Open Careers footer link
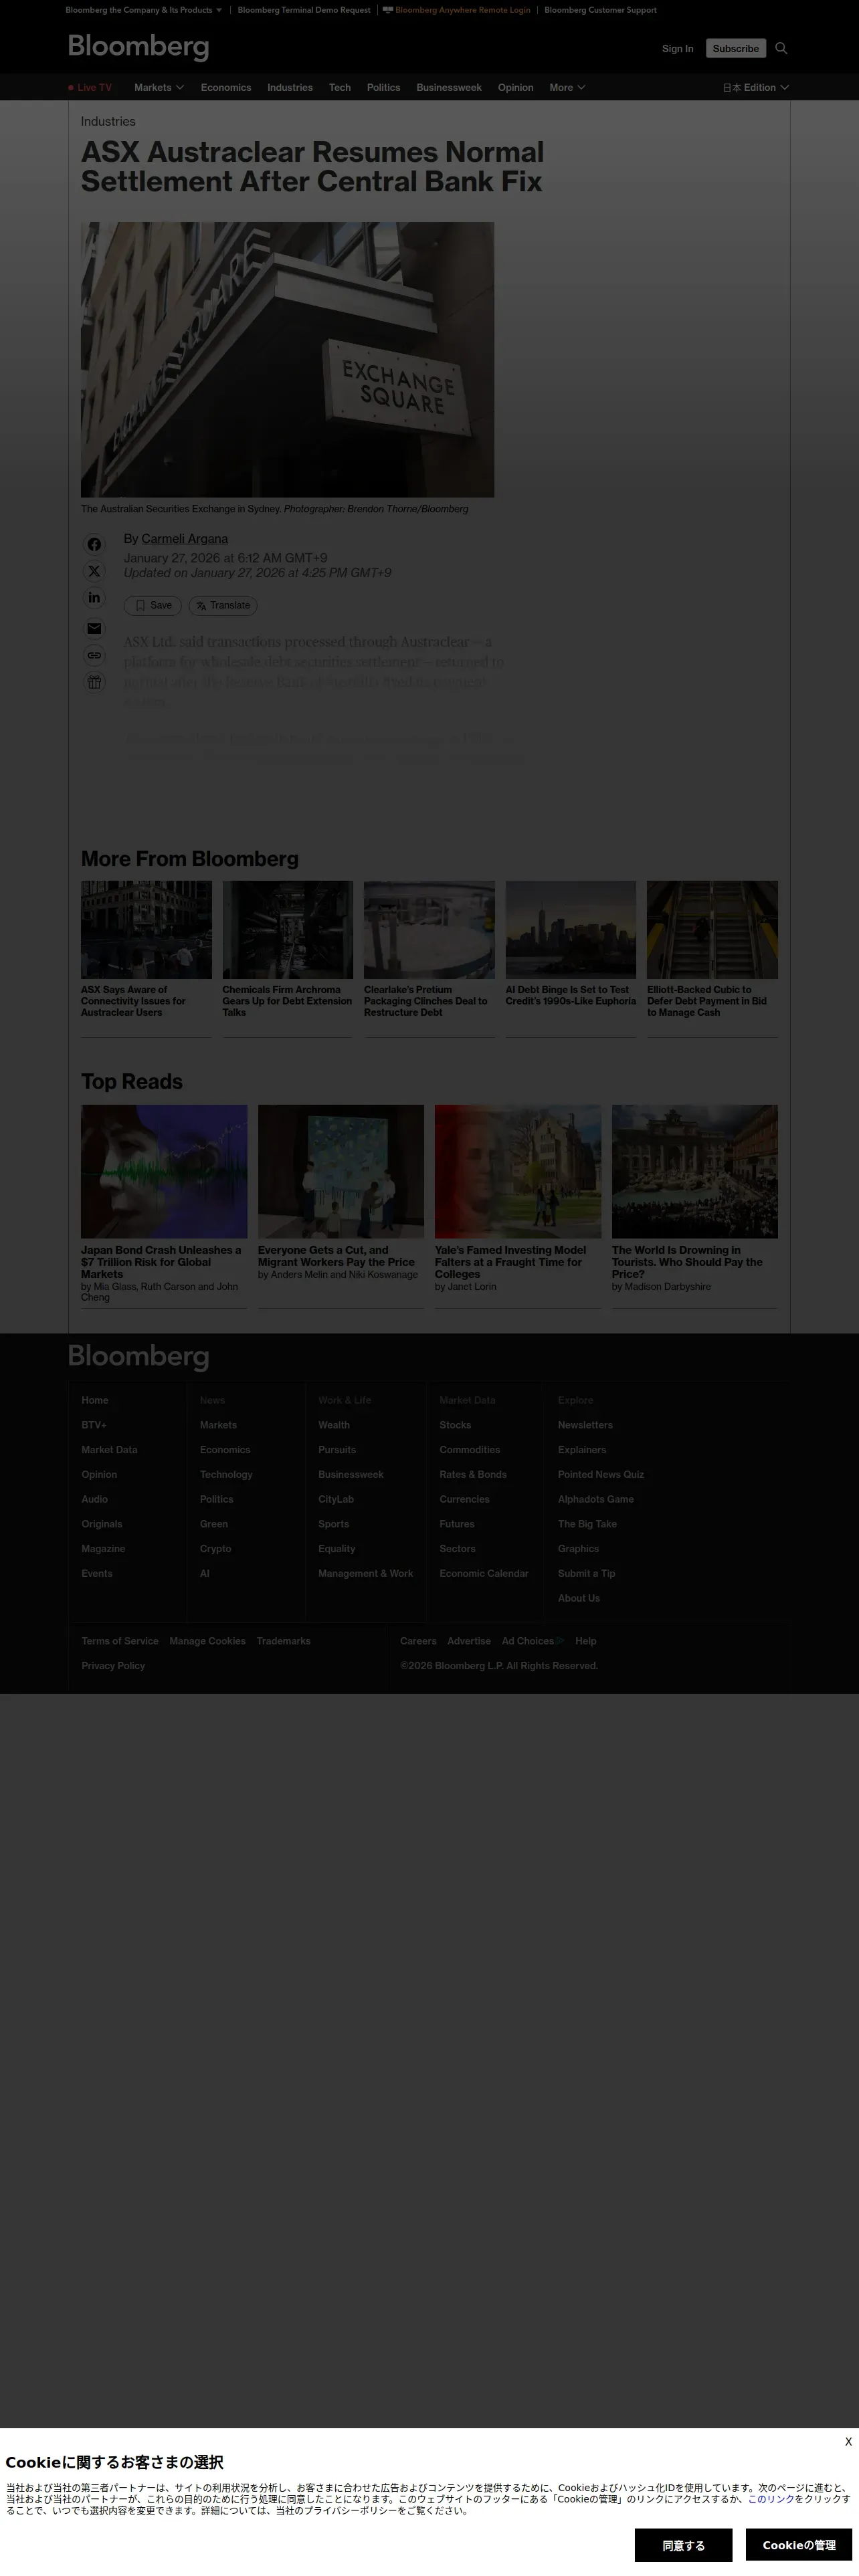The image size is (859, 2576). pos(418,1641)
